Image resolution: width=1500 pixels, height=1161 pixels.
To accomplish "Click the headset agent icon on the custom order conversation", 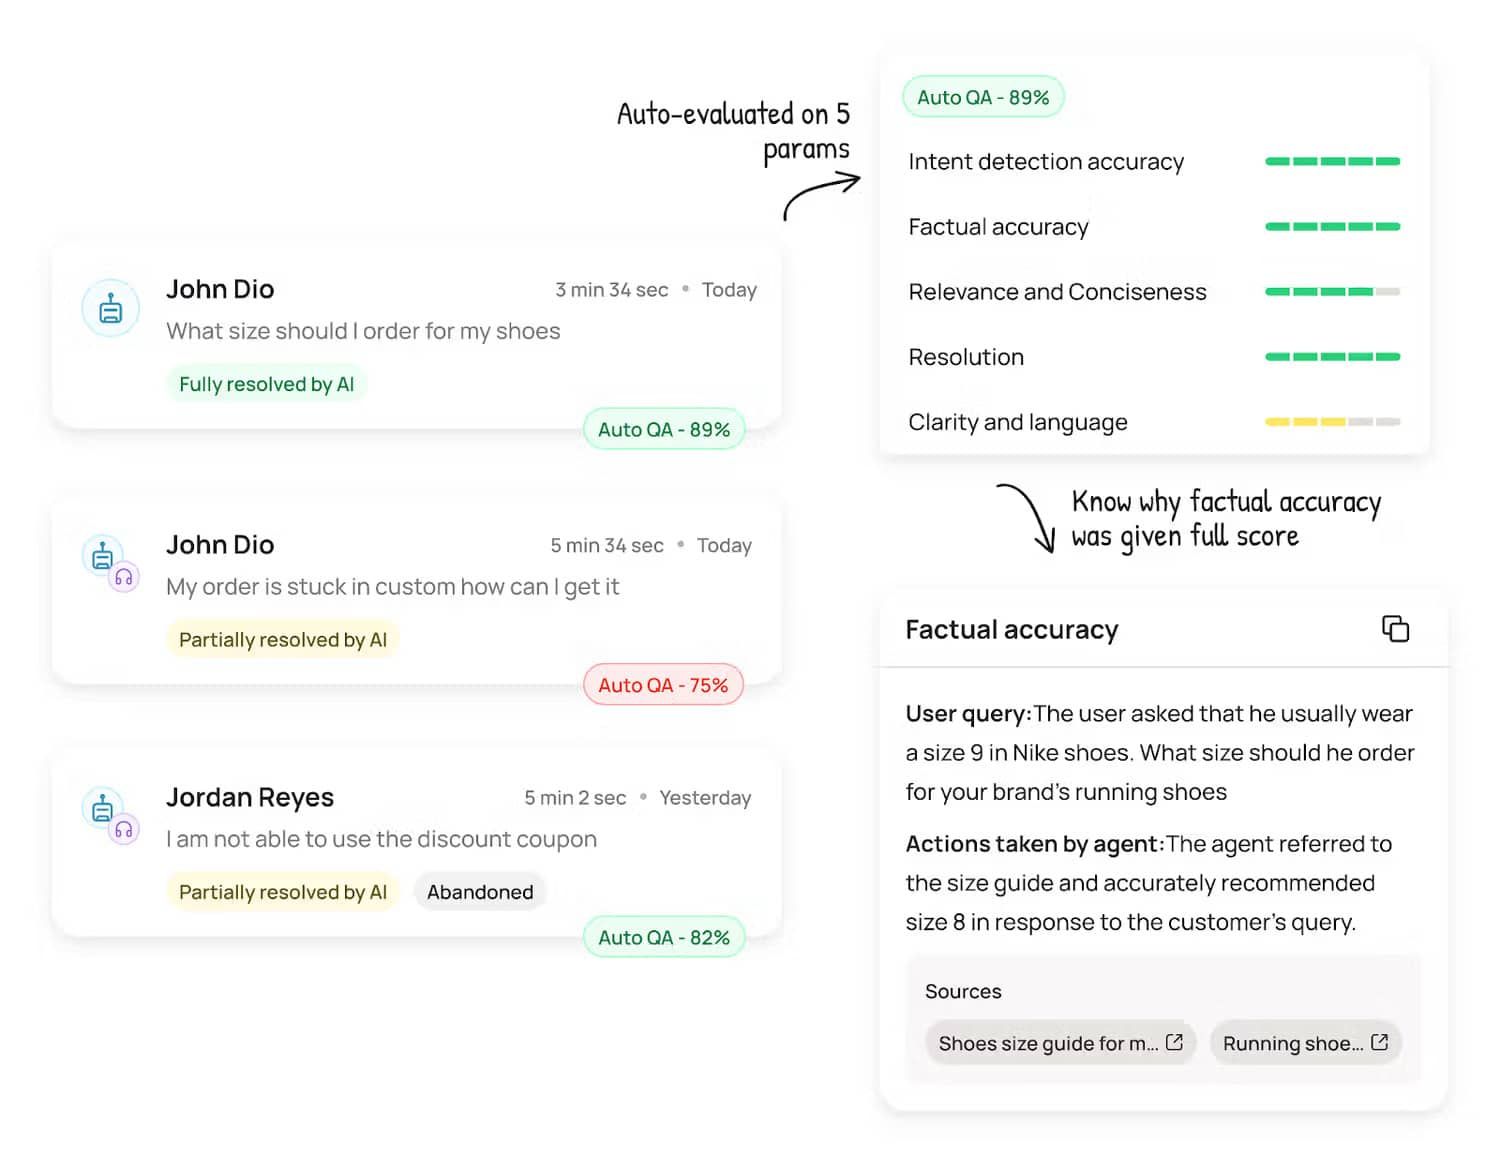I will [x=124, y=578].
